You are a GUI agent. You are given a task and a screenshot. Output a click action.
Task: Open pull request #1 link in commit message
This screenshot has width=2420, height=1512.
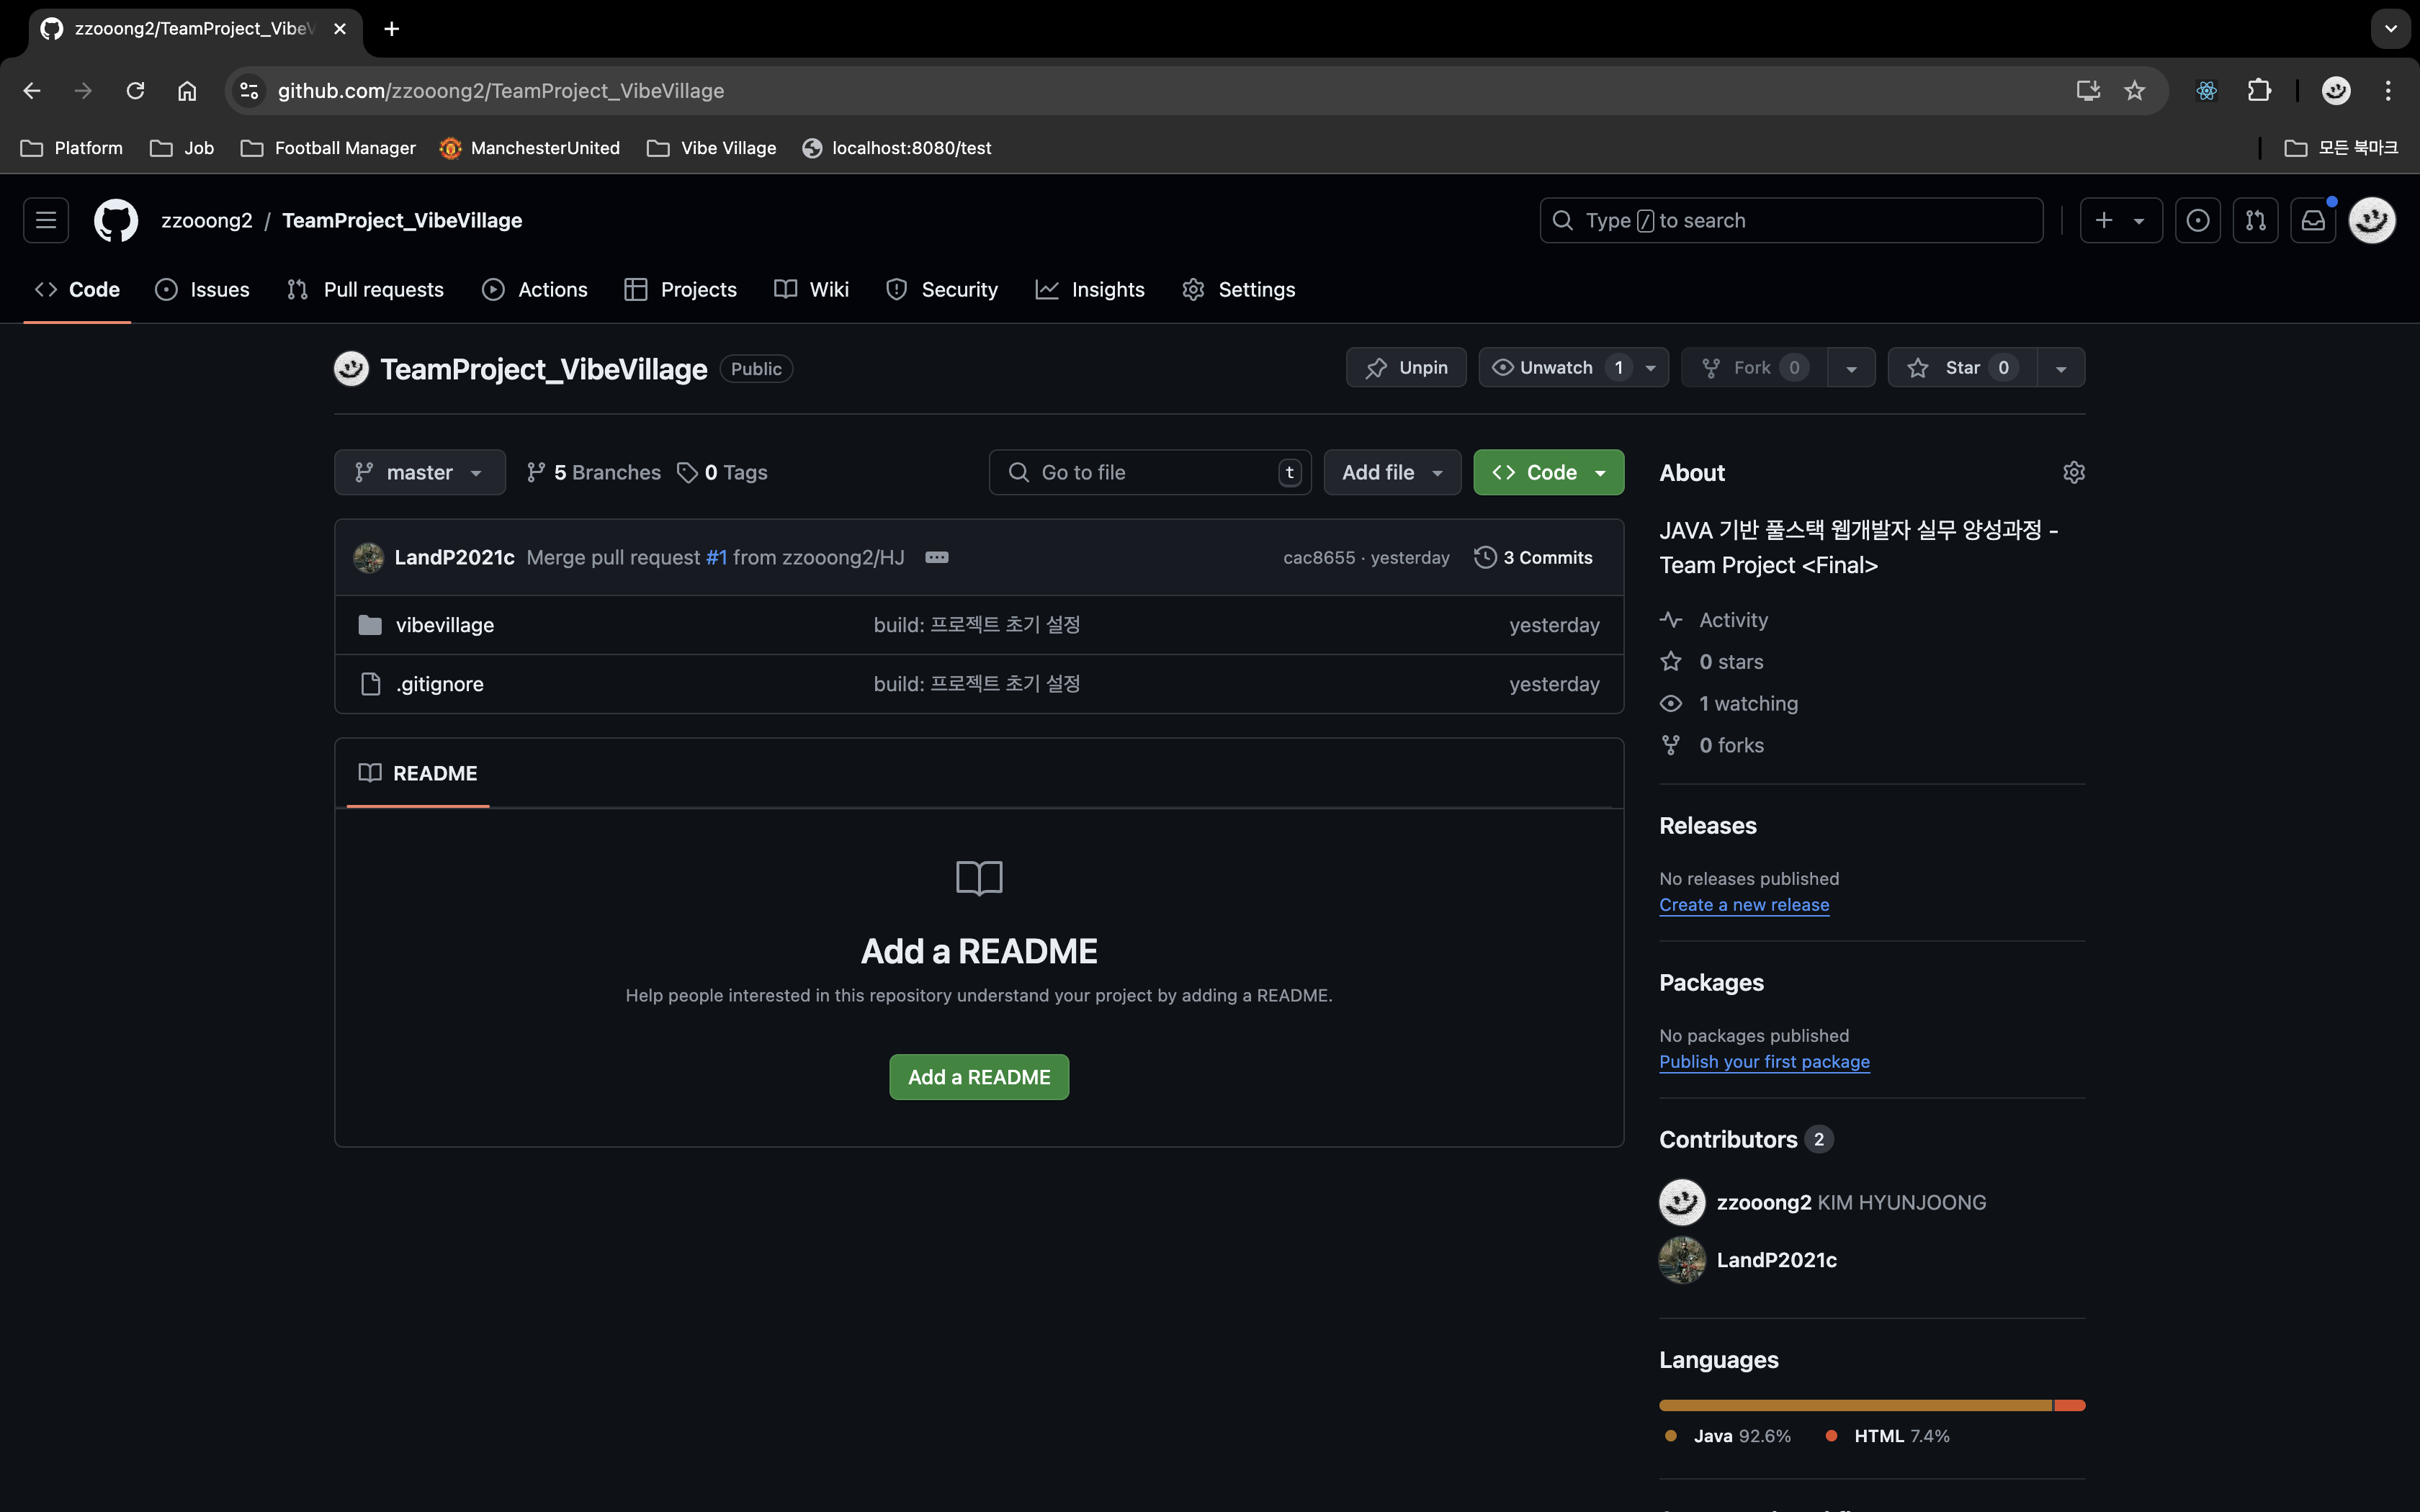click(716, 557)
